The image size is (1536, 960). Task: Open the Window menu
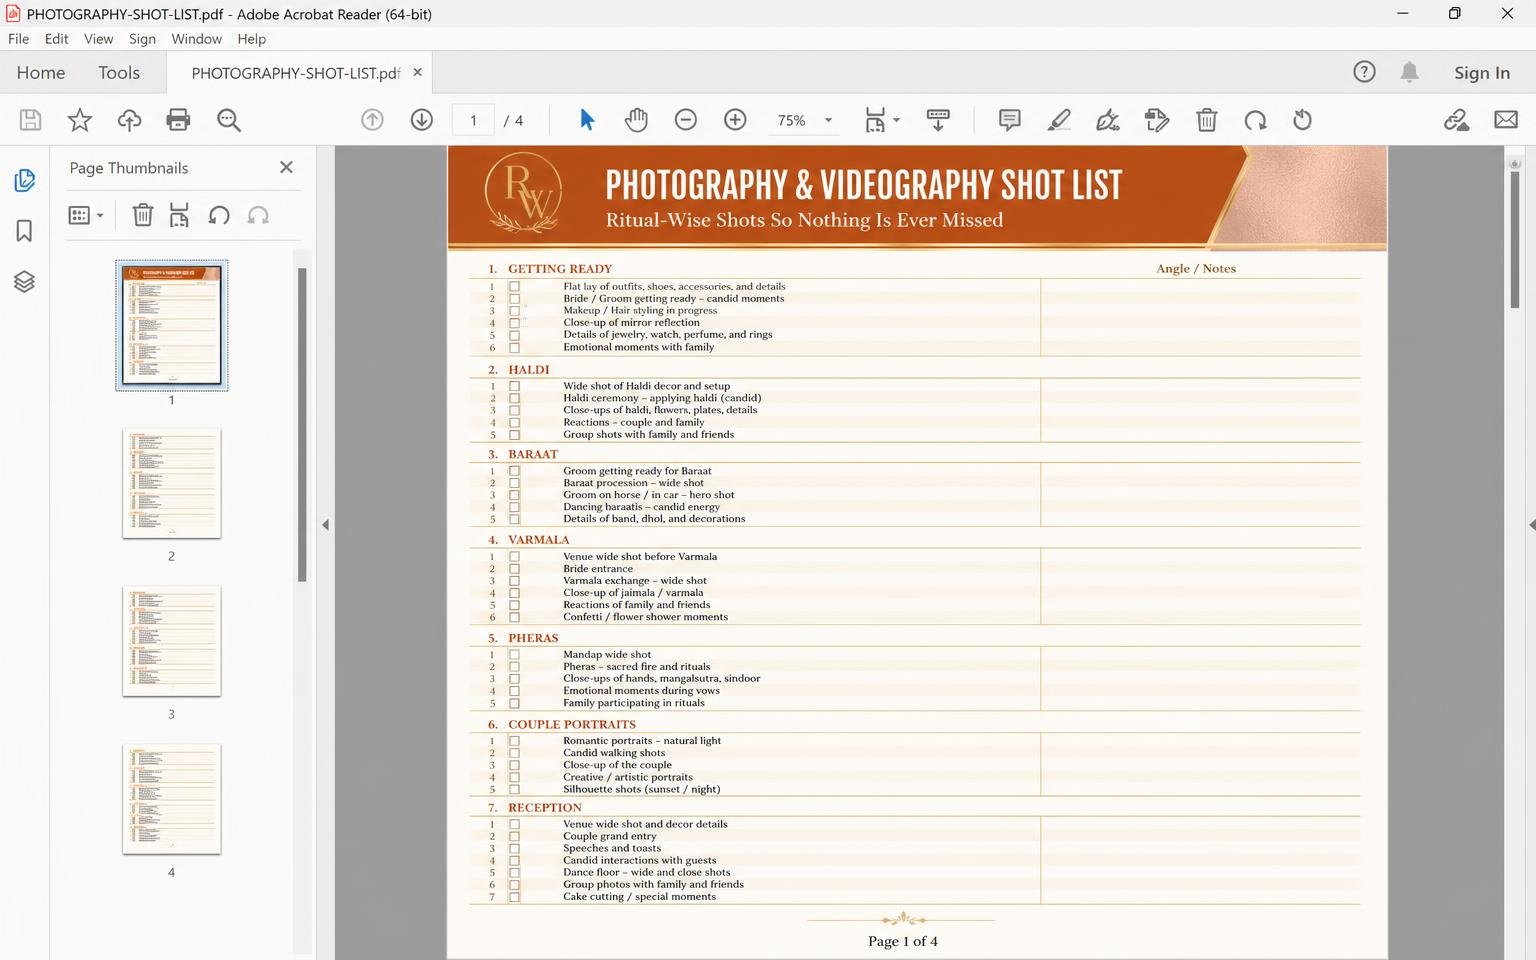click(196, 39)
